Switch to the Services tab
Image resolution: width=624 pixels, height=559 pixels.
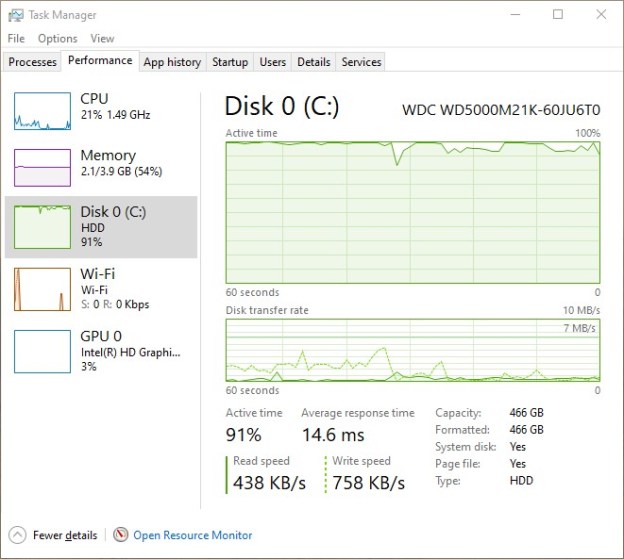(361, 62)
